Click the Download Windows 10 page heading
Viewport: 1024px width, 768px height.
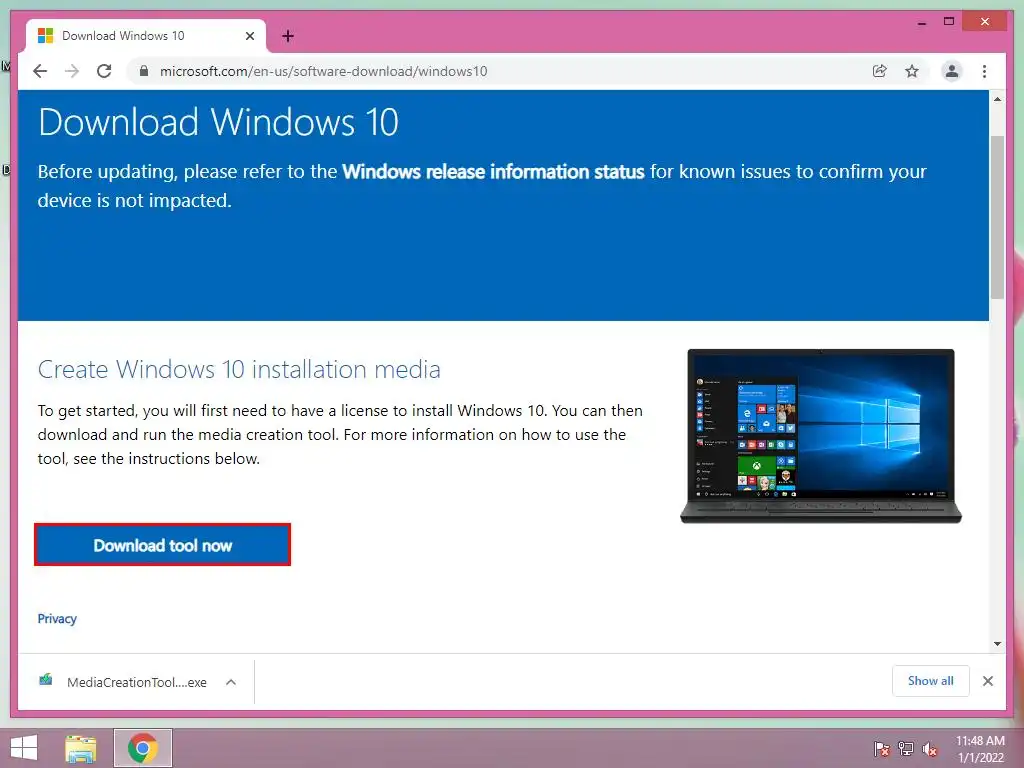tap(218, 122)
